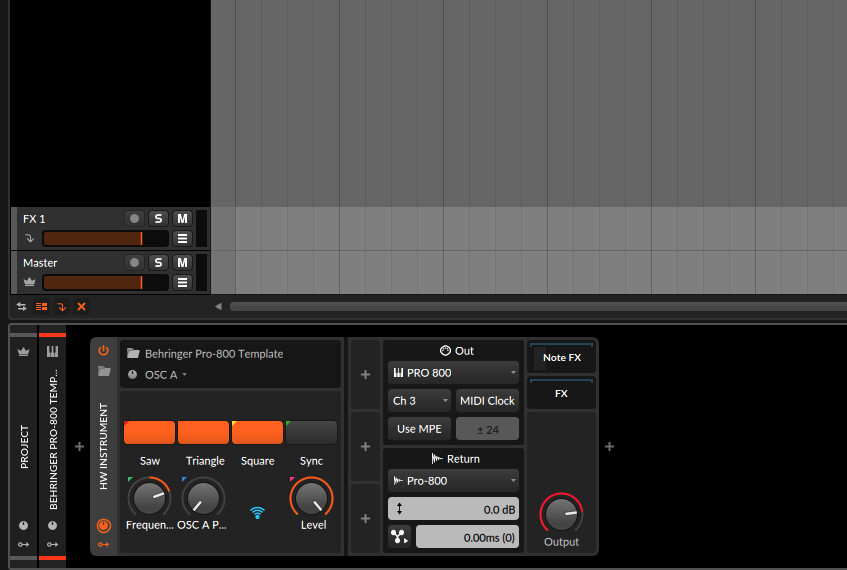Toggle the Use MPE button

pos(419,429)
